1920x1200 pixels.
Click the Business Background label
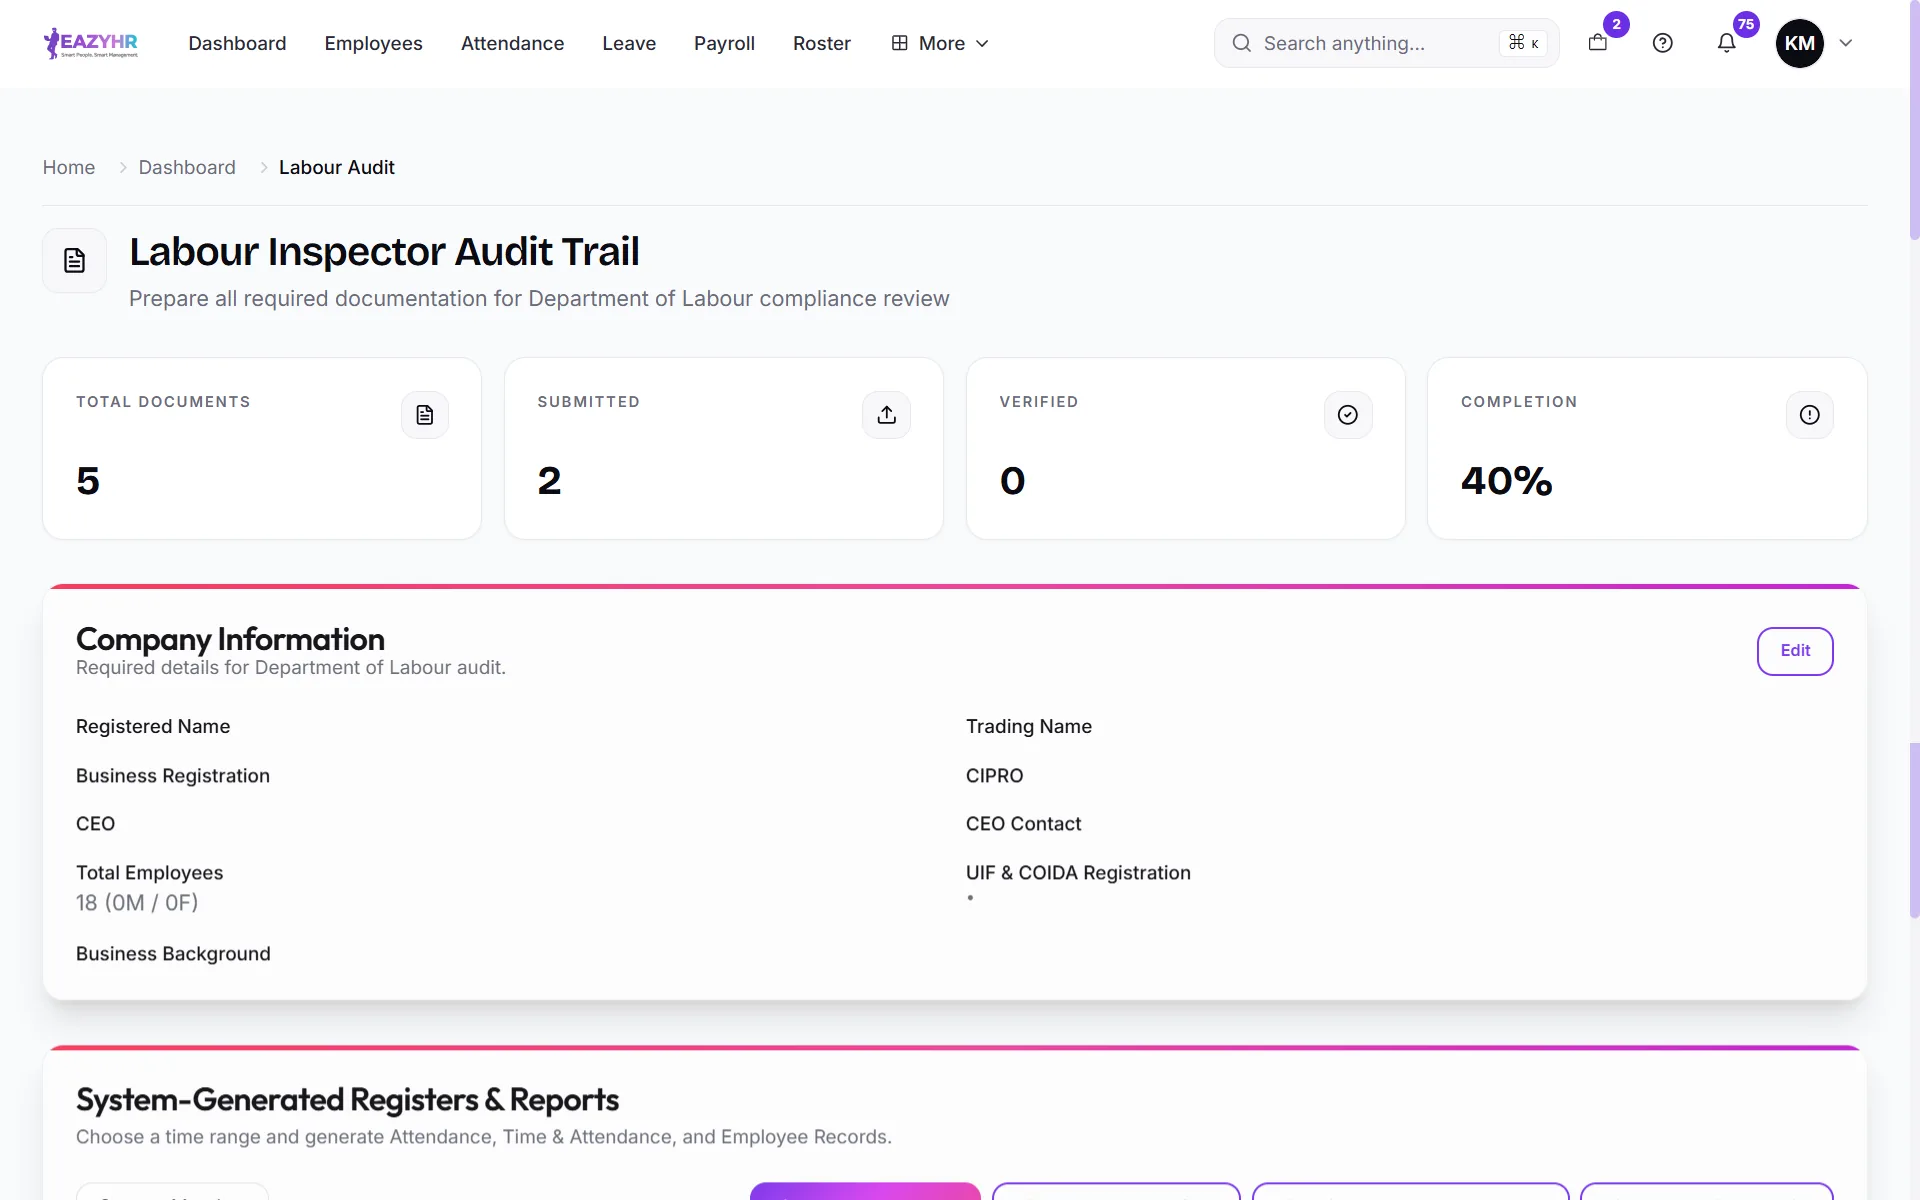173,954
